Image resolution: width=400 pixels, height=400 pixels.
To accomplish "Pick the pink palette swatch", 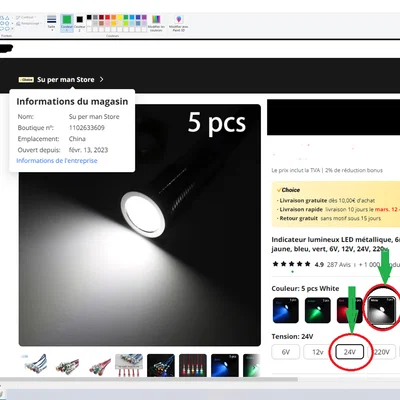I will pyautogui.click(x=107, y=23).
